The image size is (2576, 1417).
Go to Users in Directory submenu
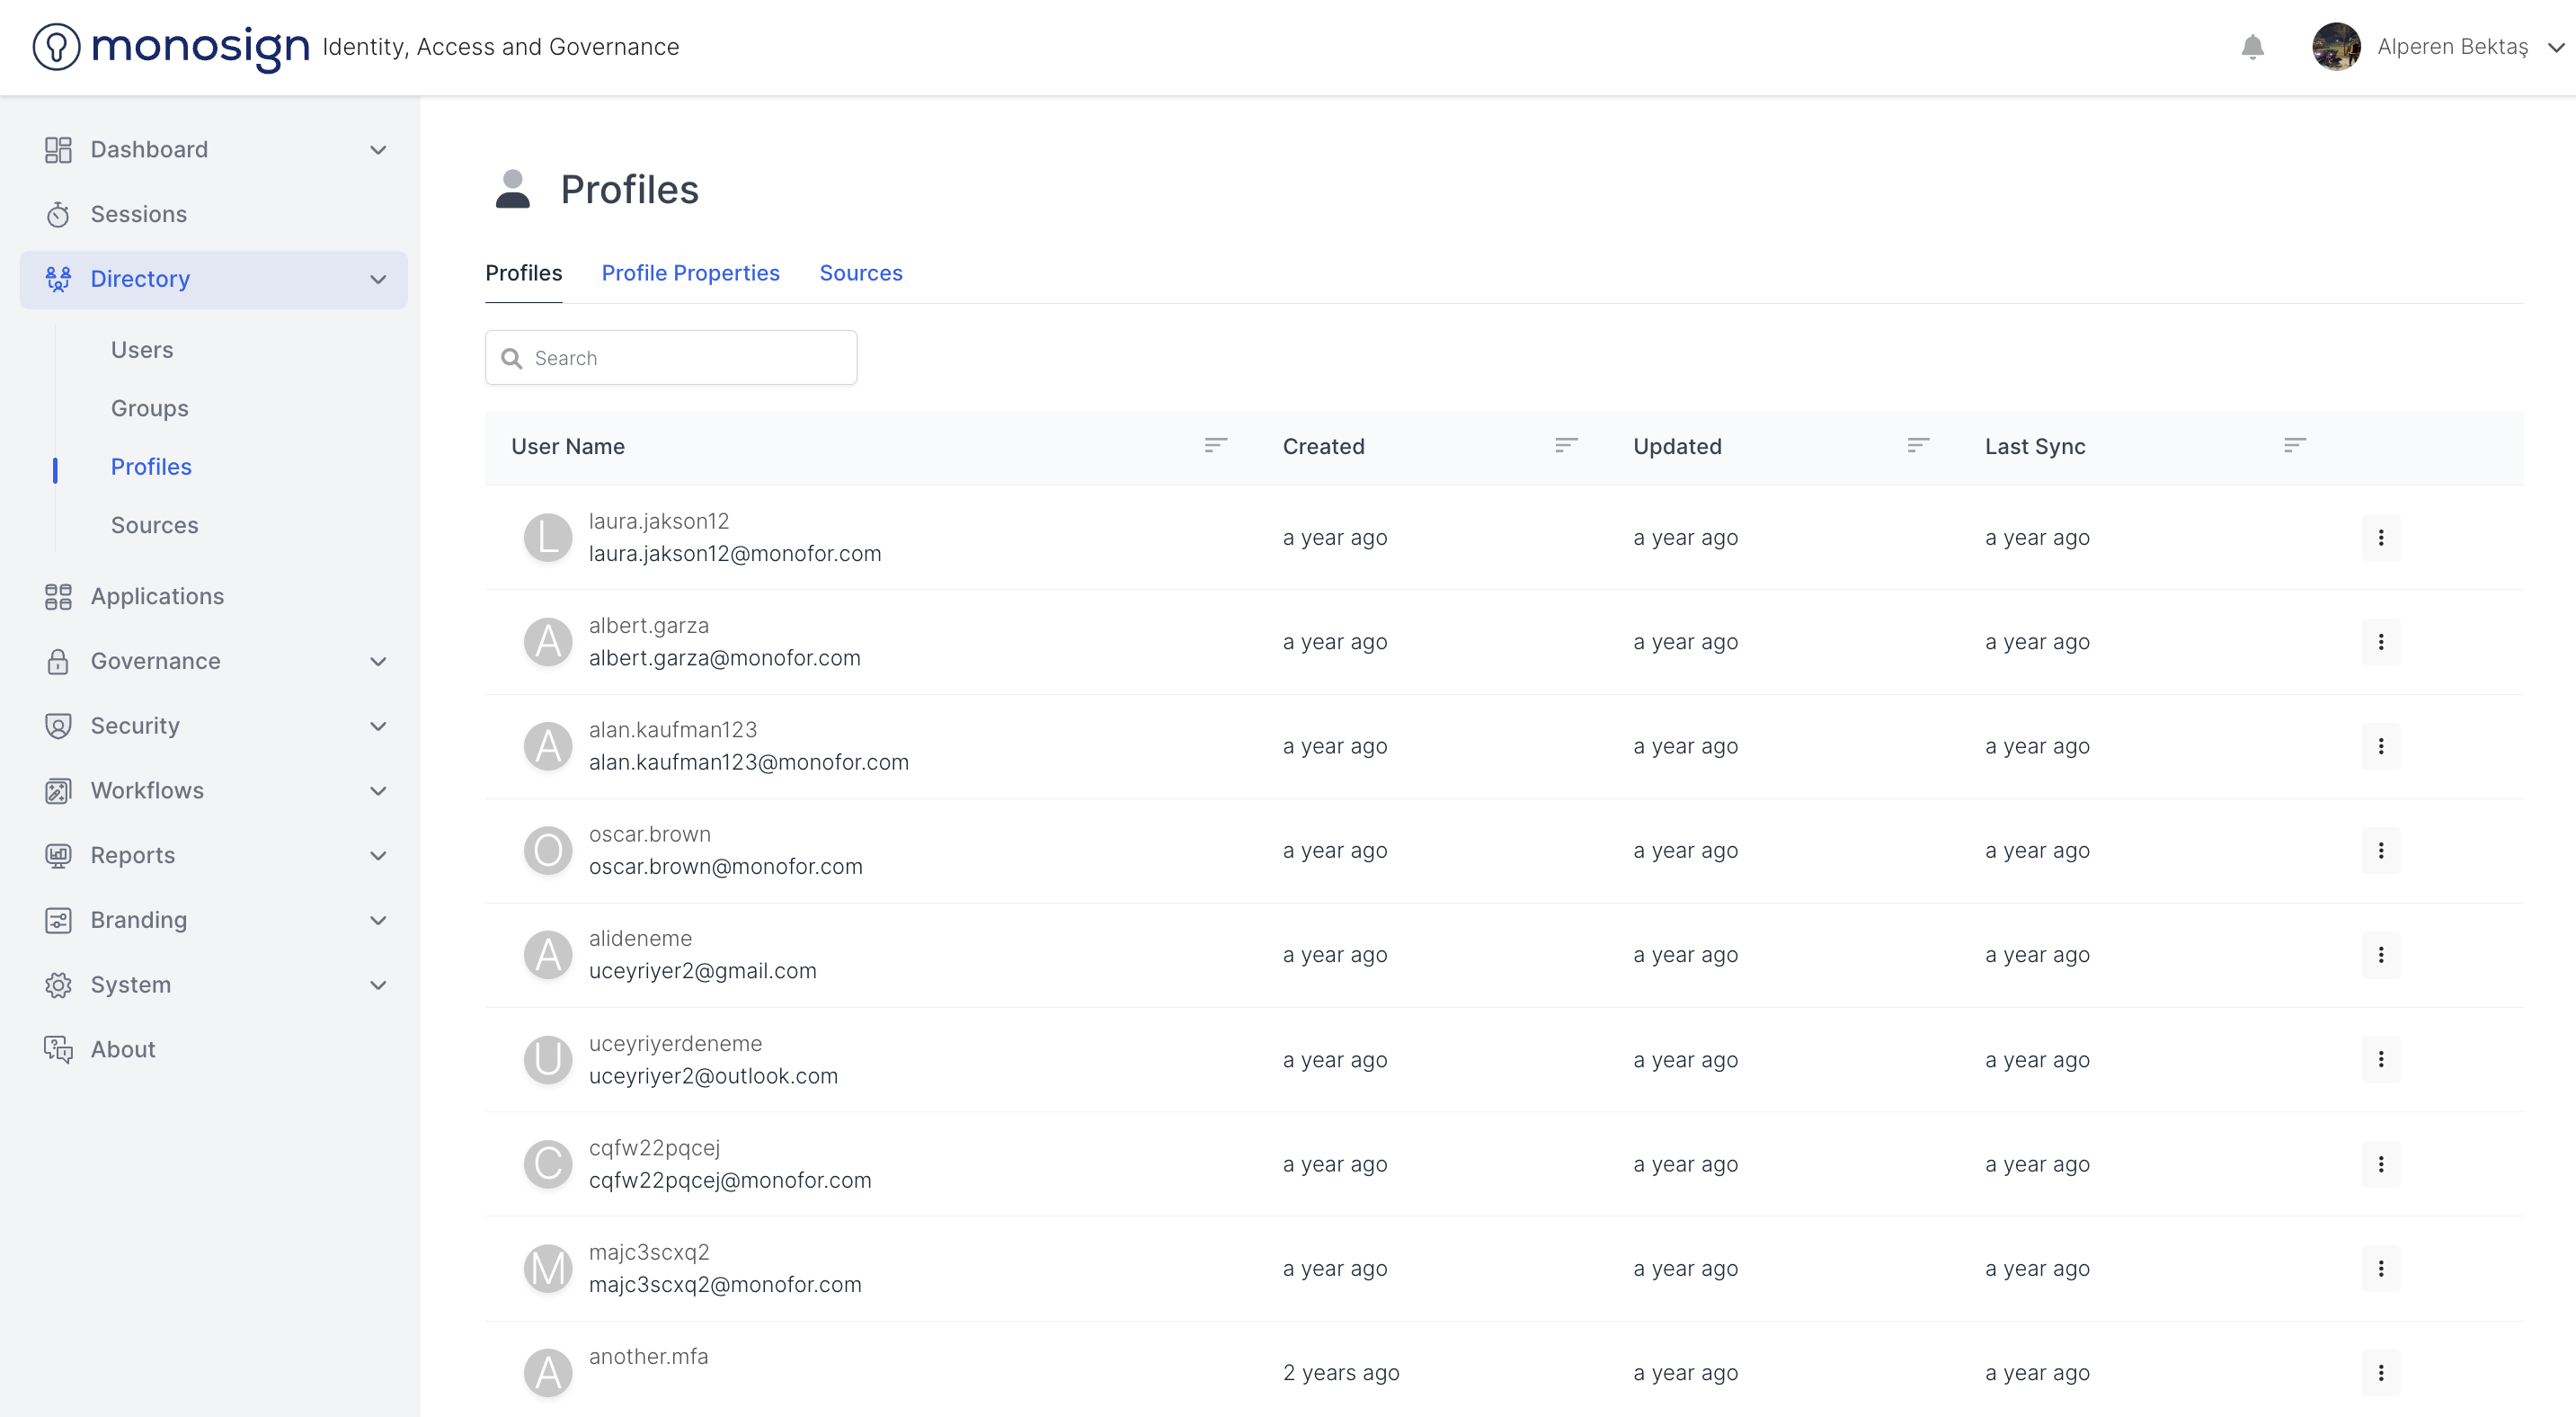(142, 350)
